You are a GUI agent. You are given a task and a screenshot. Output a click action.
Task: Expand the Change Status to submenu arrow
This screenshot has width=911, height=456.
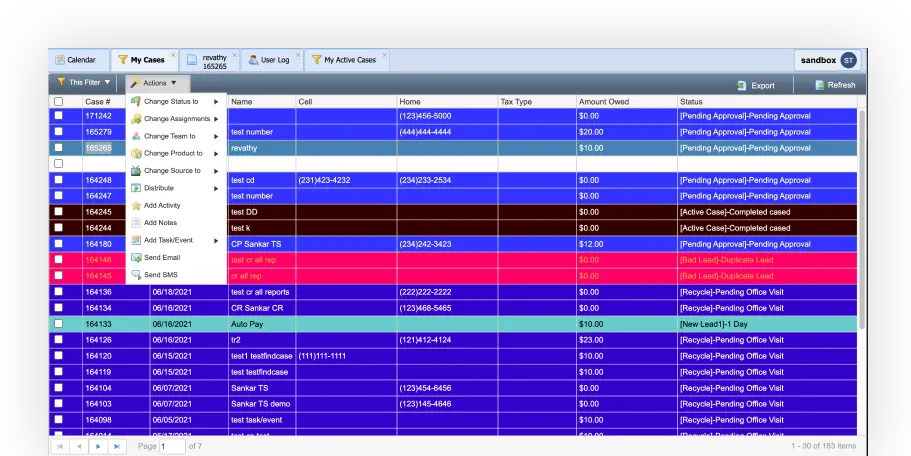(216, 102)
